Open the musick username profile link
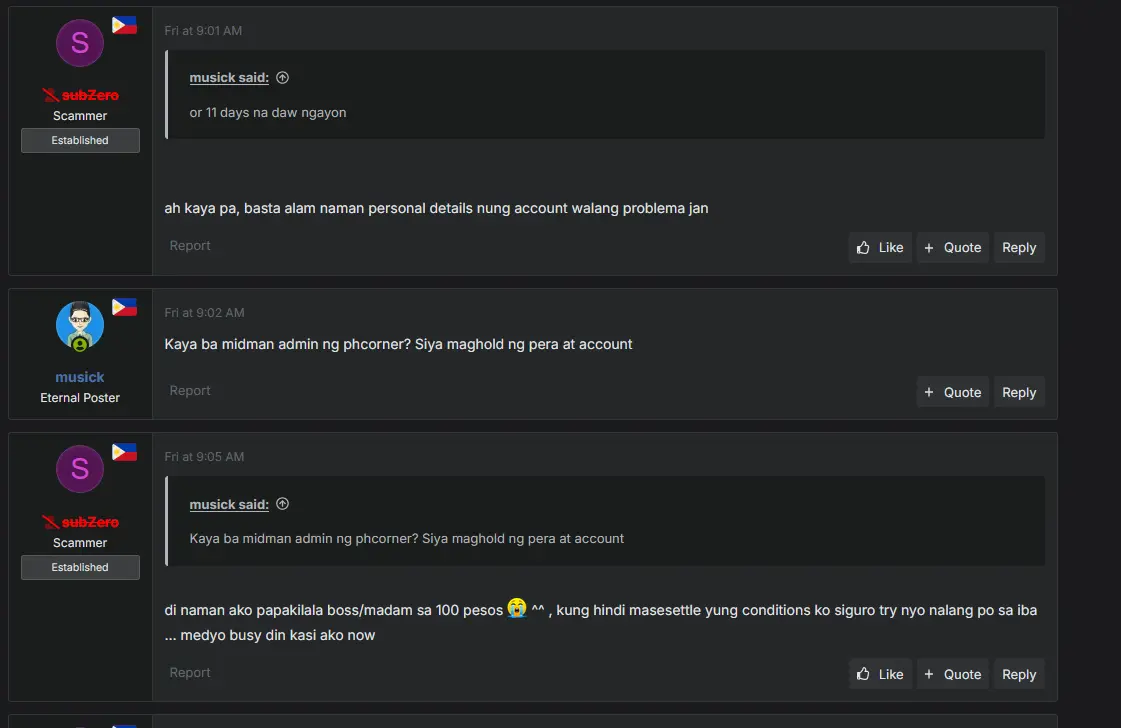This screenshot has height=728, width=1121. tap(80, 377)
